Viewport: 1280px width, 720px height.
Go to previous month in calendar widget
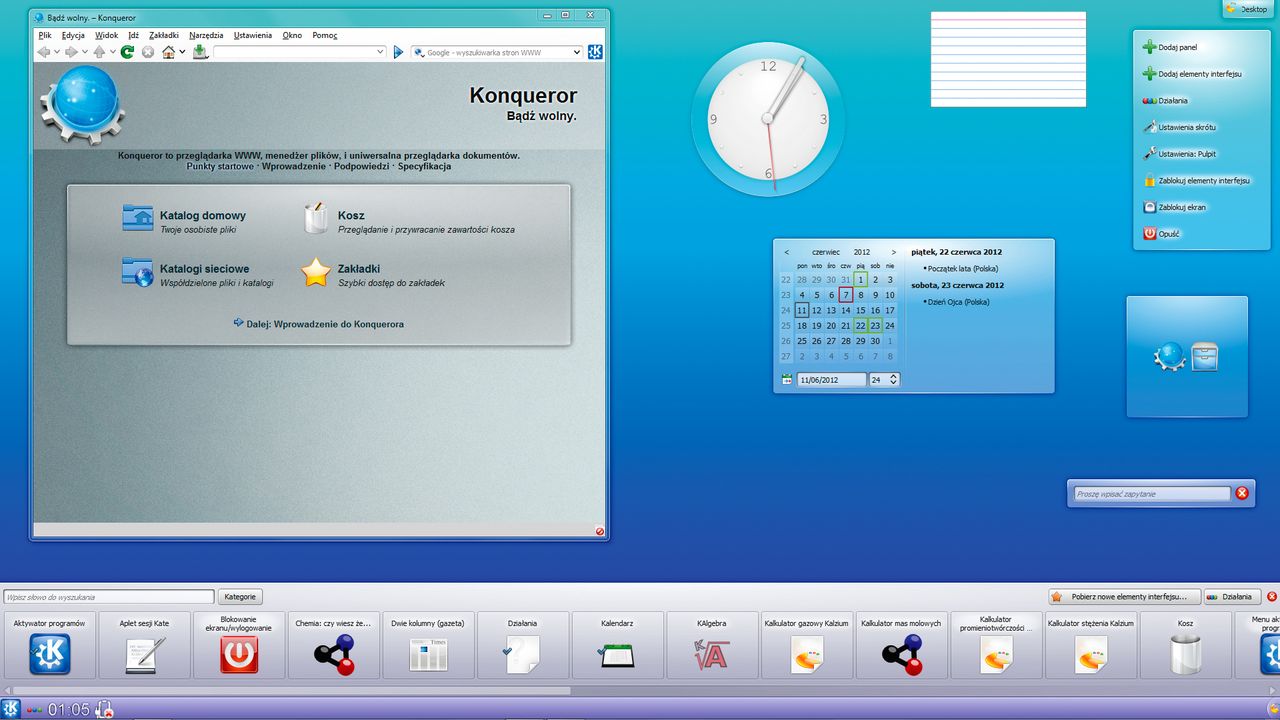(787, 252)
